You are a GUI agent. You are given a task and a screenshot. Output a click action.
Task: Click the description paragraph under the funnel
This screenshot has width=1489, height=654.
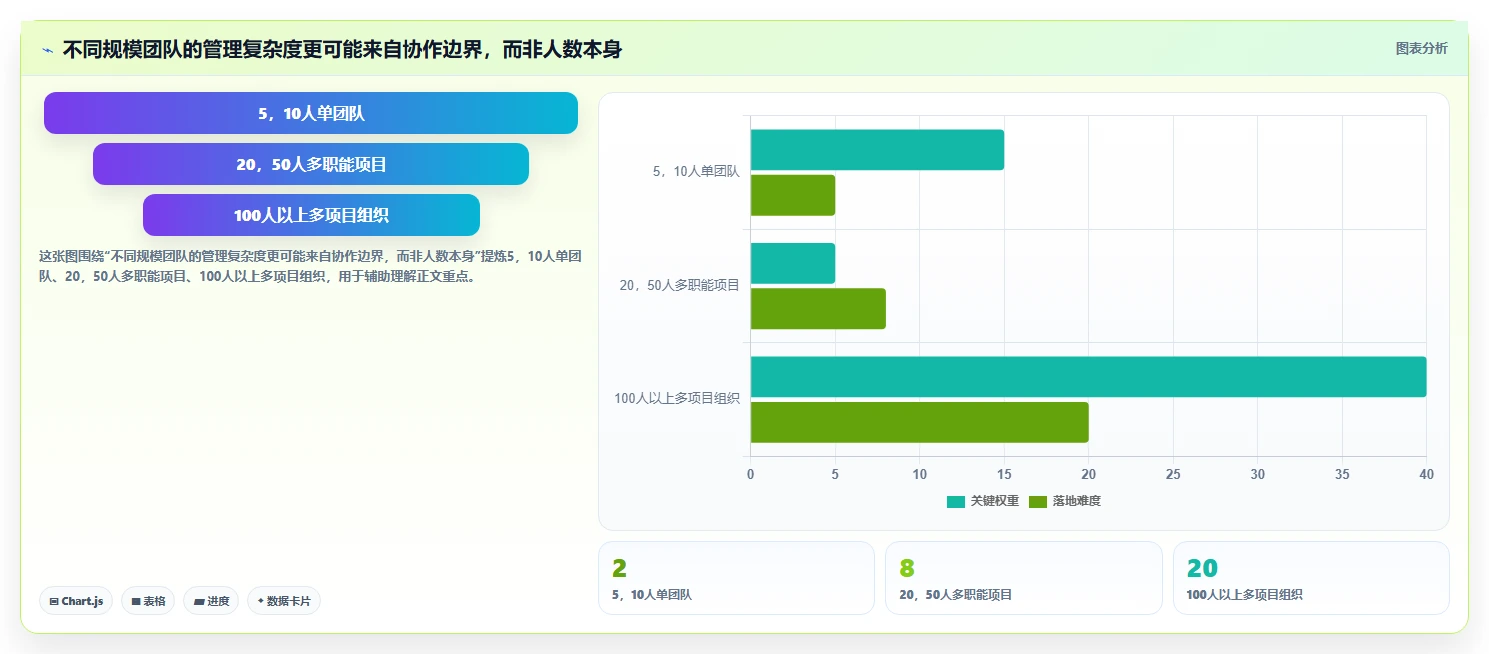tap(310, 267)
